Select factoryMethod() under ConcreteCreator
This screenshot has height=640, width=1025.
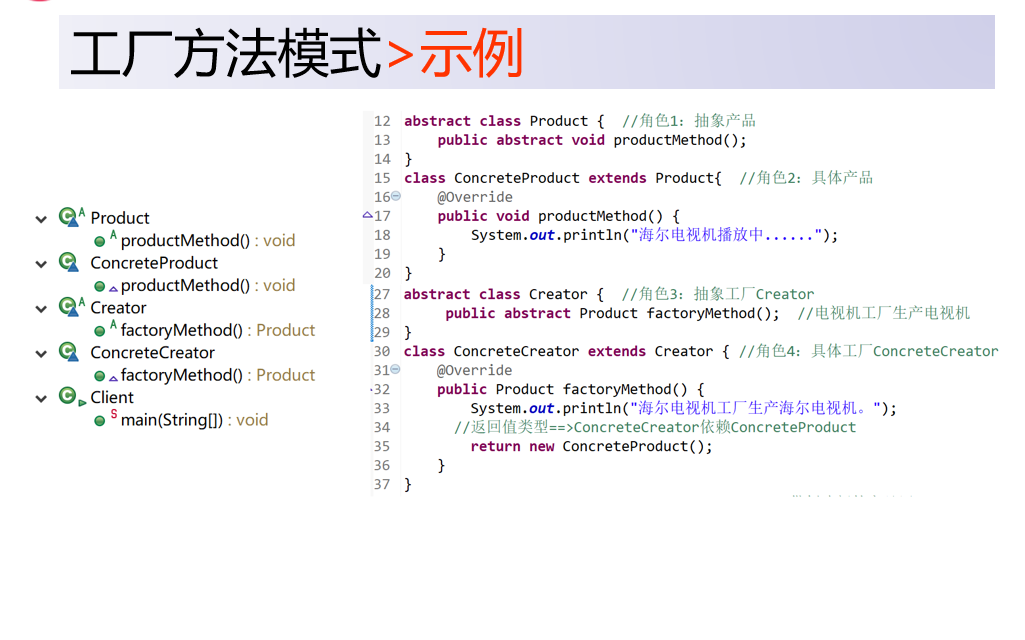pyautogui.click(x=218, y=375)
